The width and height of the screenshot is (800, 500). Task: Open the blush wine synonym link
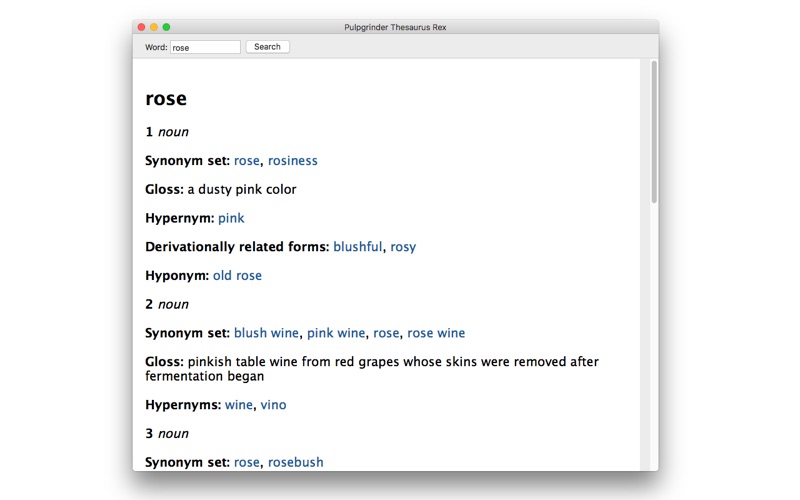266,333
